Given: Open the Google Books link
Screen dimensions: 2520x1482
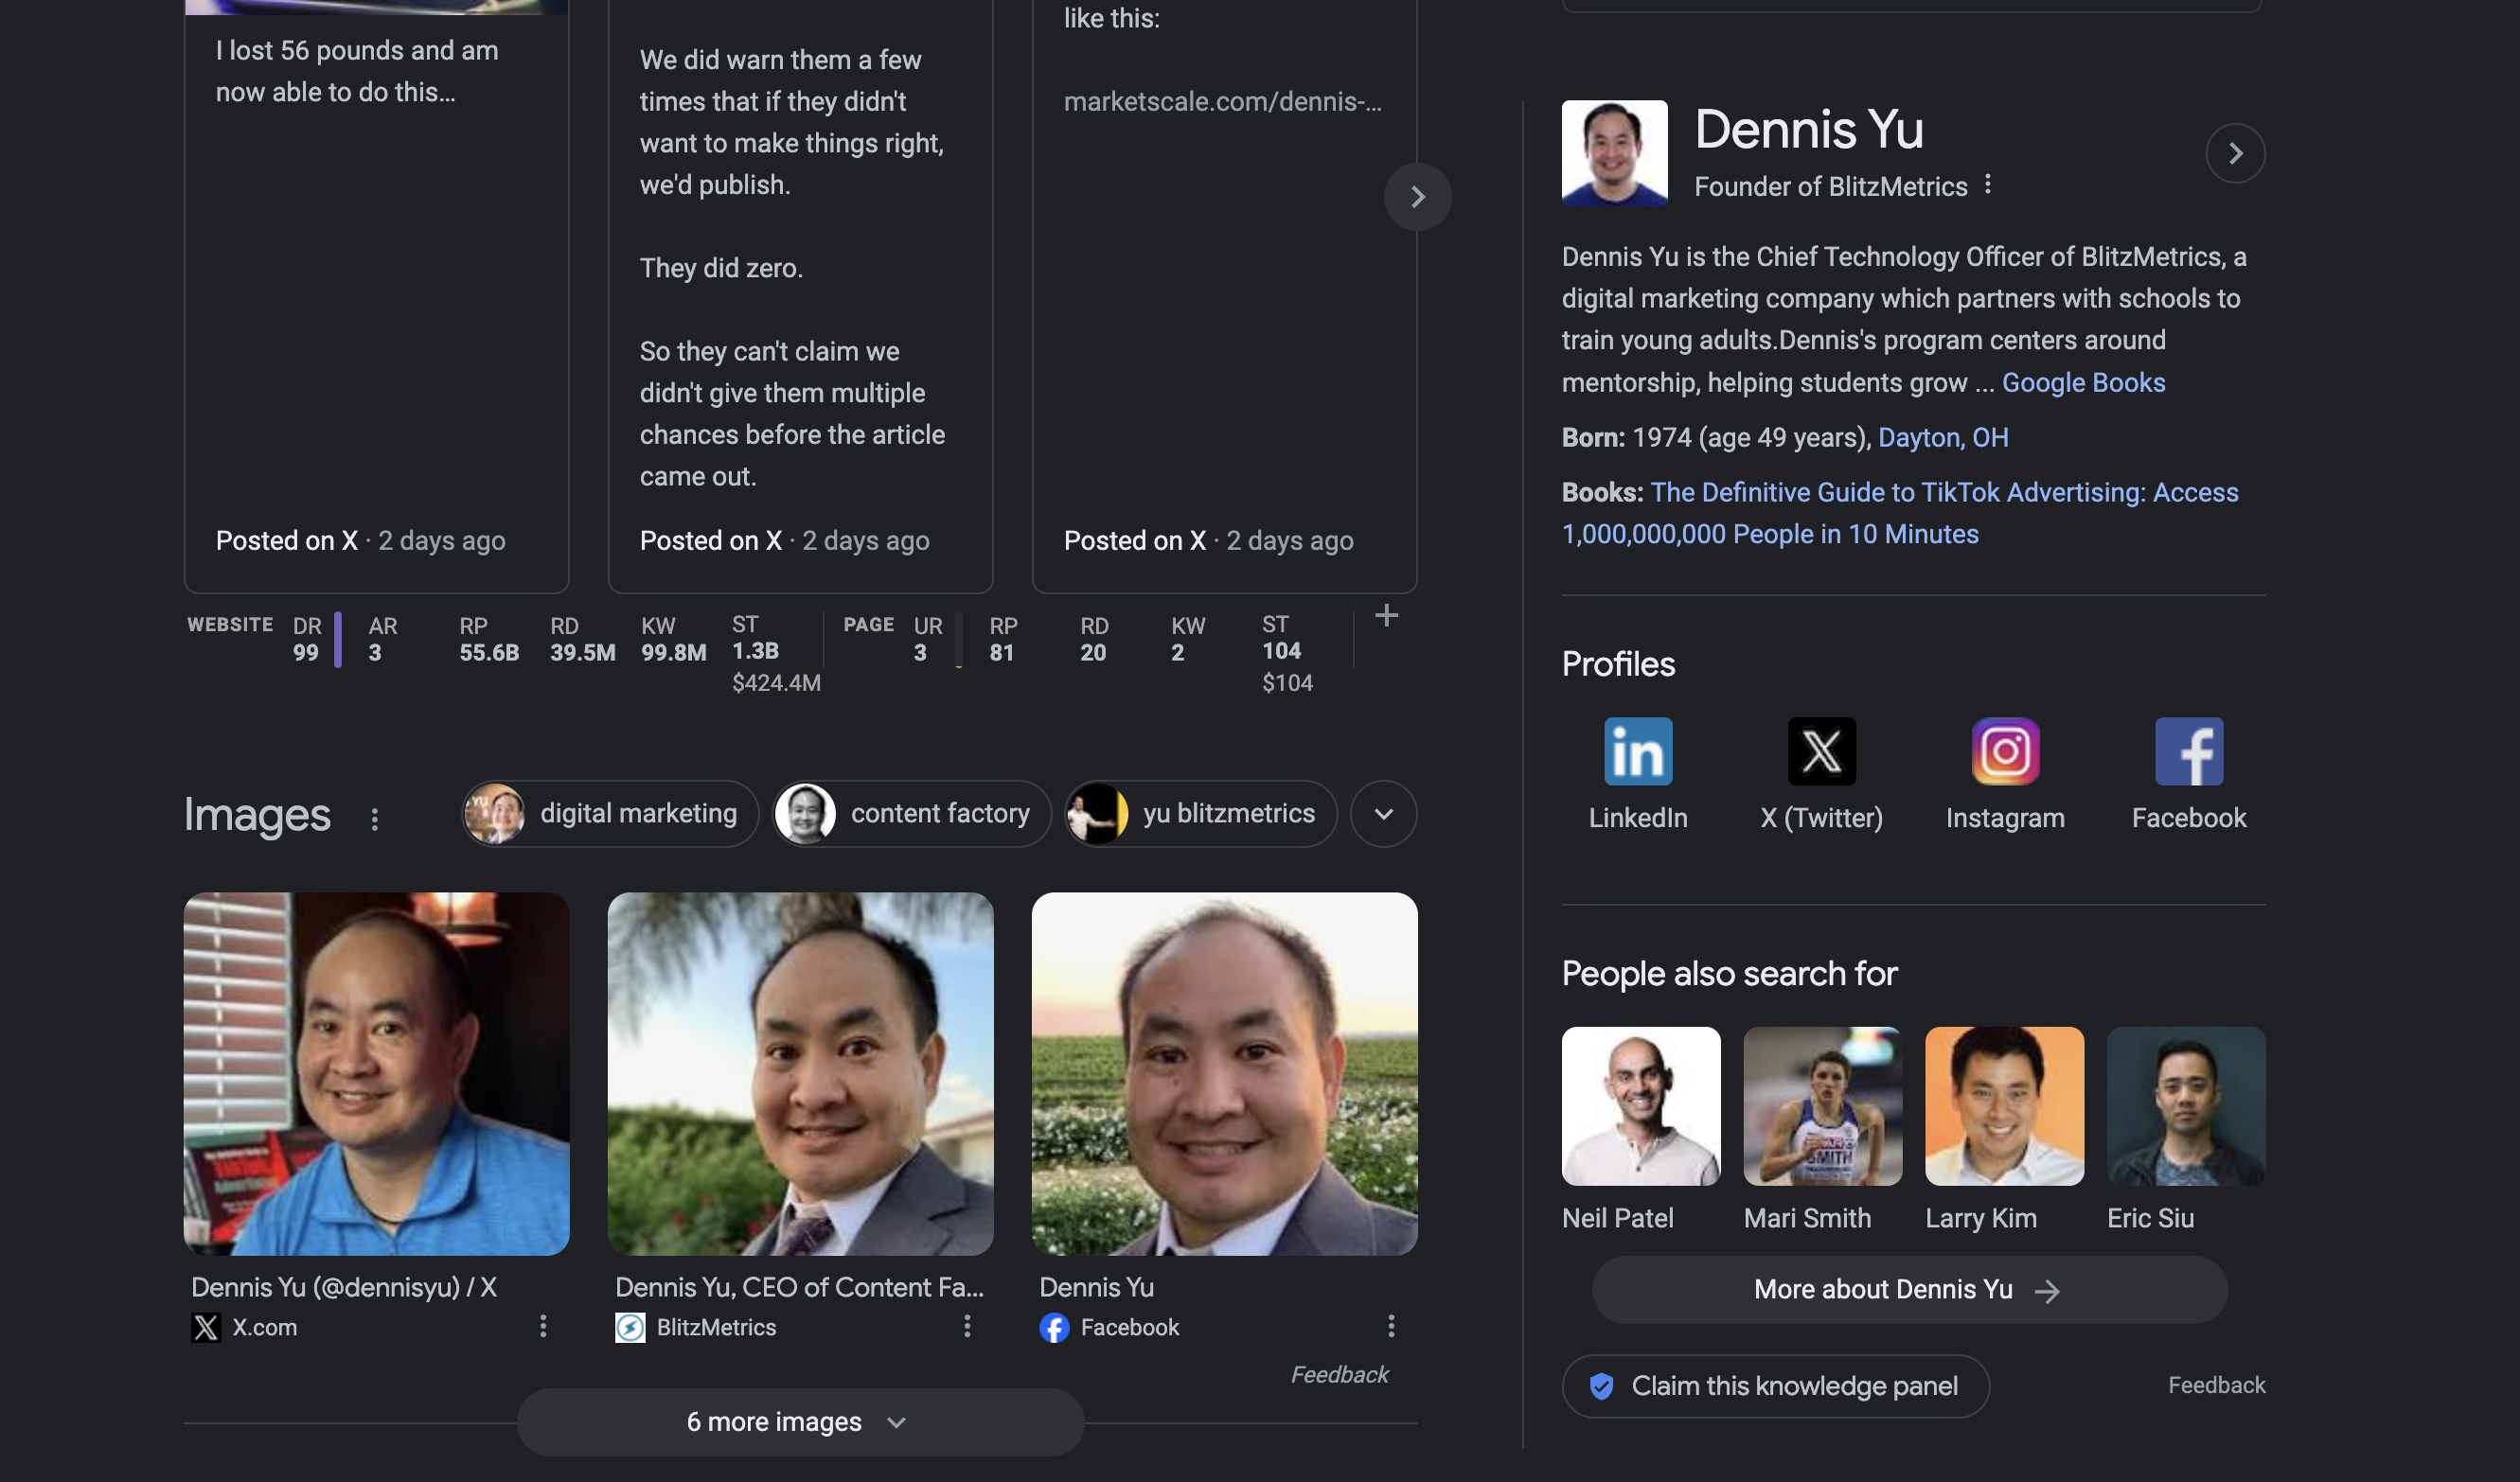Looking at the screenshot, I should pos(2083,382).
